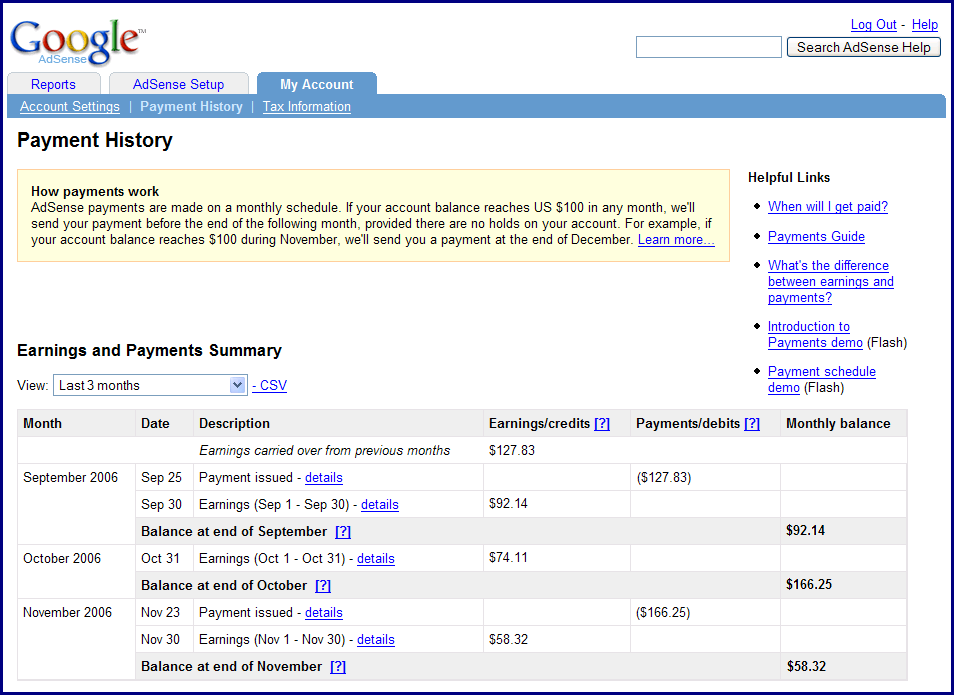The width and height of the screenshot is (954, 695).
Task: Click help icon for October balance
Action: click(x=323, y=585)
